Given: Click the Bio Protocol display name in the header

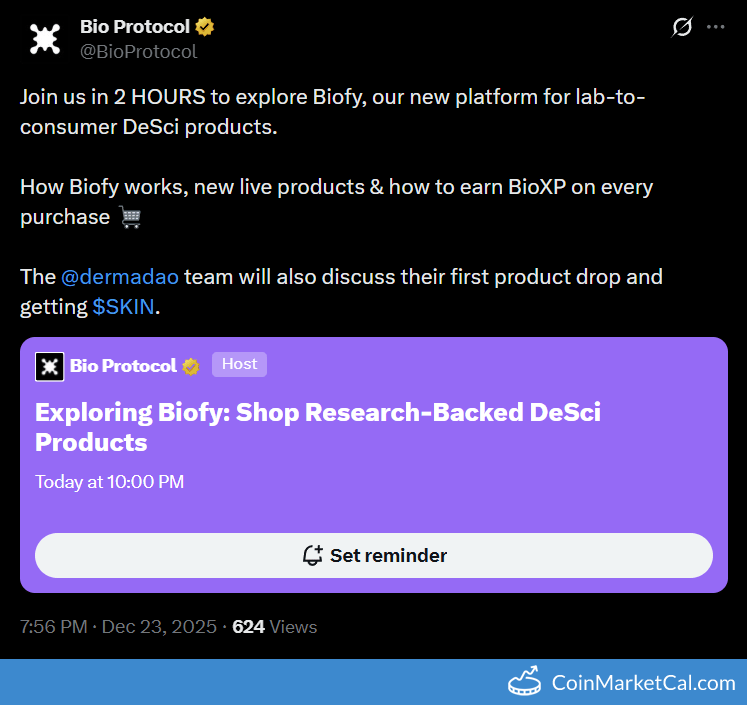Looking at the screenshot, I should (134, 27).
